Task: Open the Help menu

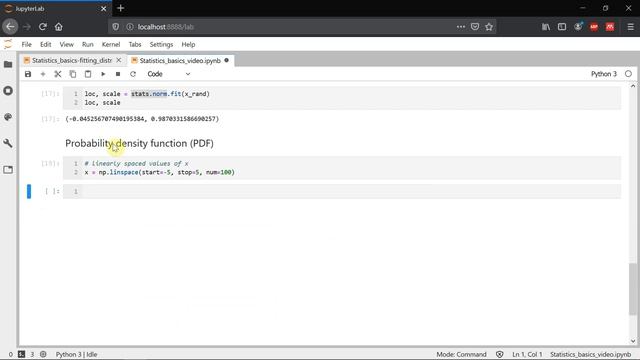Action: (x=188, y=44)
